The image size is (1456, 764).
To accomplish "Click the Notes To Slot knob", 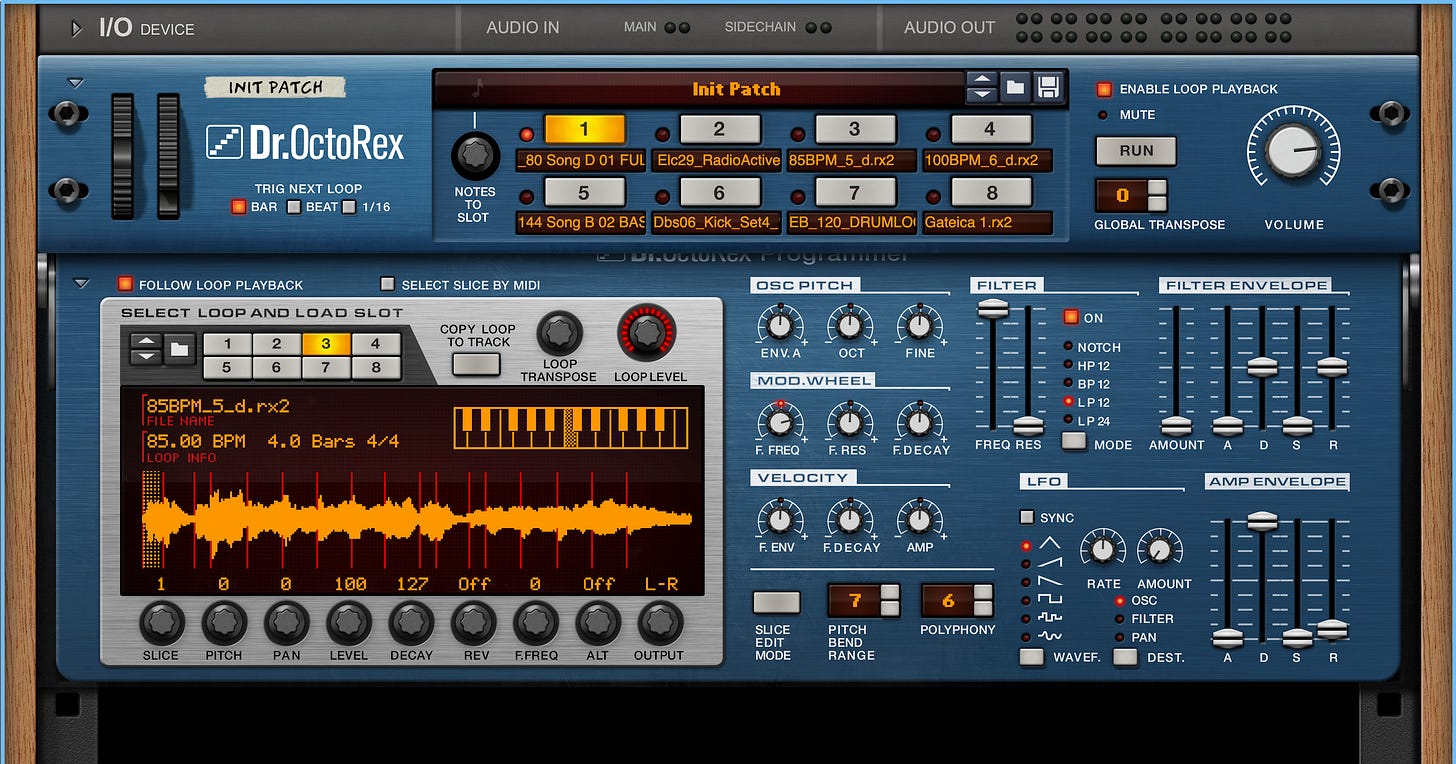I will [475, 155].
